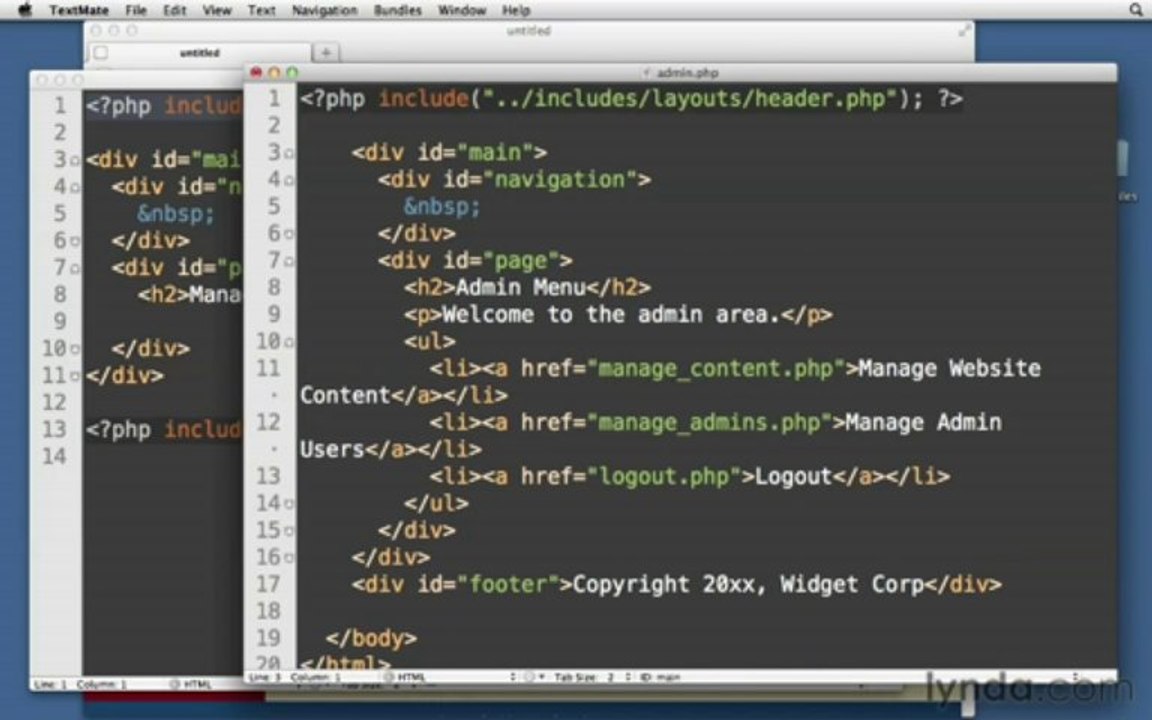Click the header.php include path on line 1
The image size is (1152, 720).
[689, 99]
